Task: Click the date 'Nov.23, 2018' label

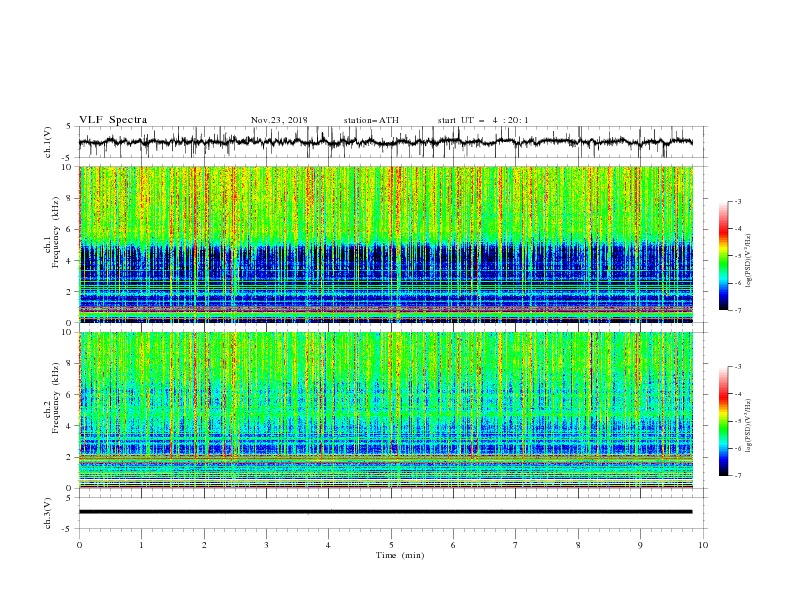Action: pyautogui.click(x=279, y=120)
